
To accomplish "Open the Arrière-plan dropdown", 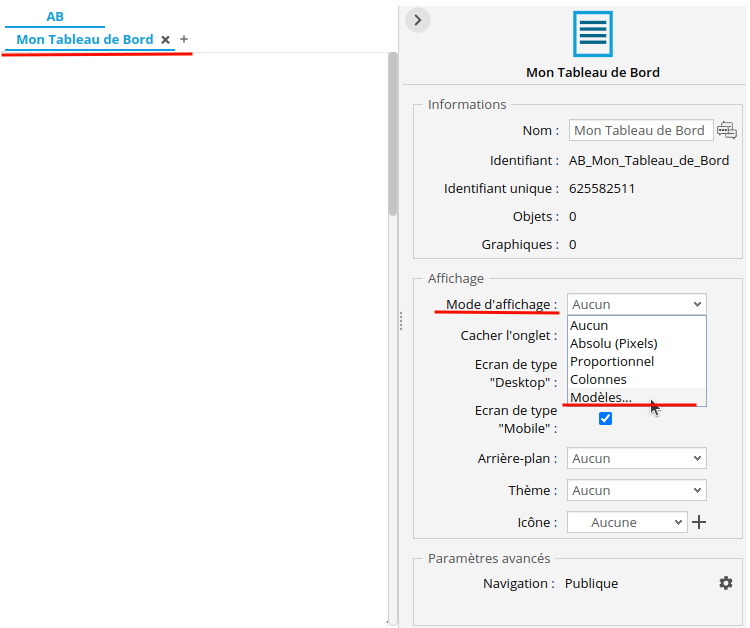I will [x=636, y=458].
